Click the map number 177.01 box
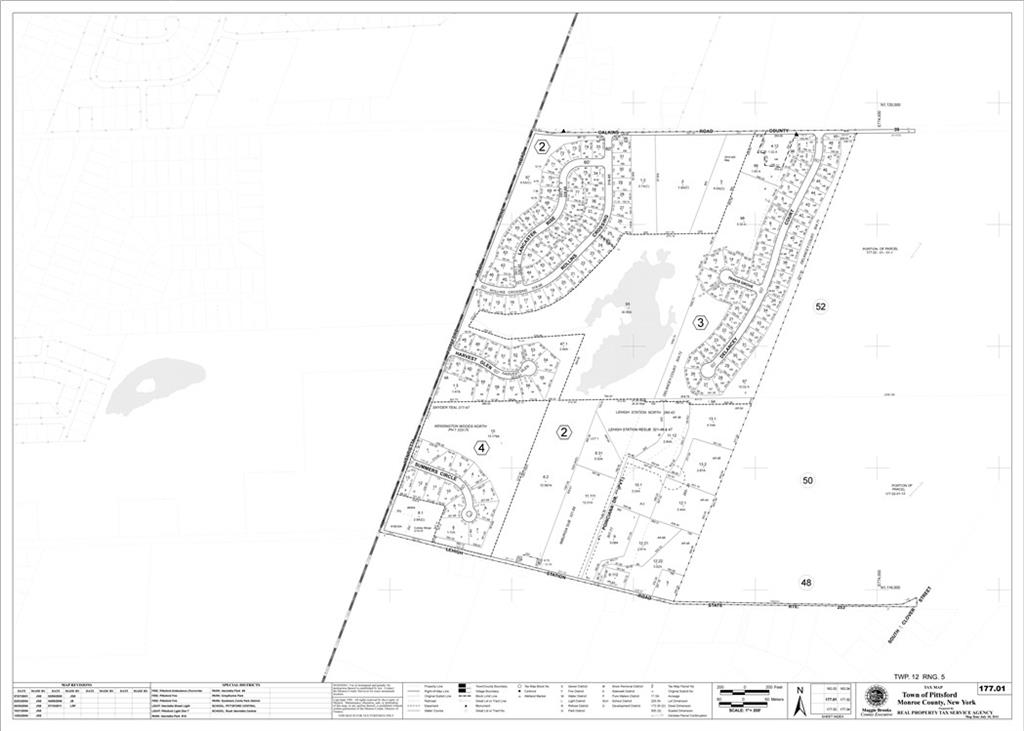Viewport: 1024px width, 731px height. coord(991,689)
